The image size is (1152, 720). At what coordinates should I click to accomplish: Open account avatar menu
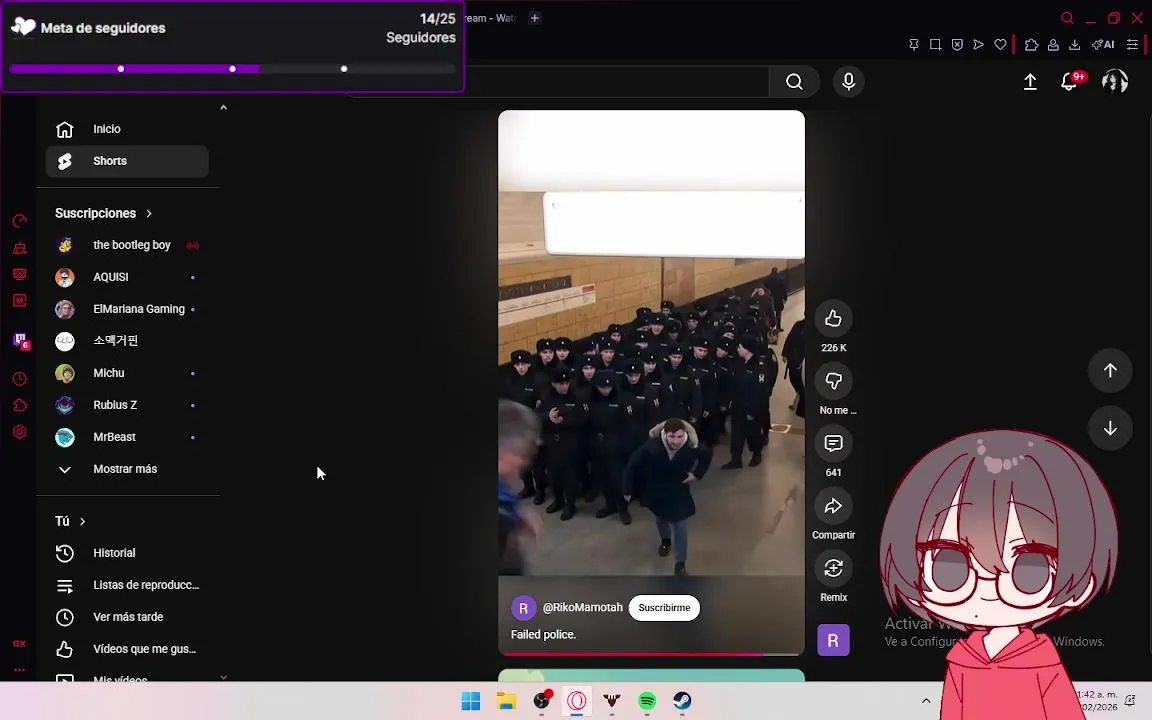click(x=1115, y=82)
